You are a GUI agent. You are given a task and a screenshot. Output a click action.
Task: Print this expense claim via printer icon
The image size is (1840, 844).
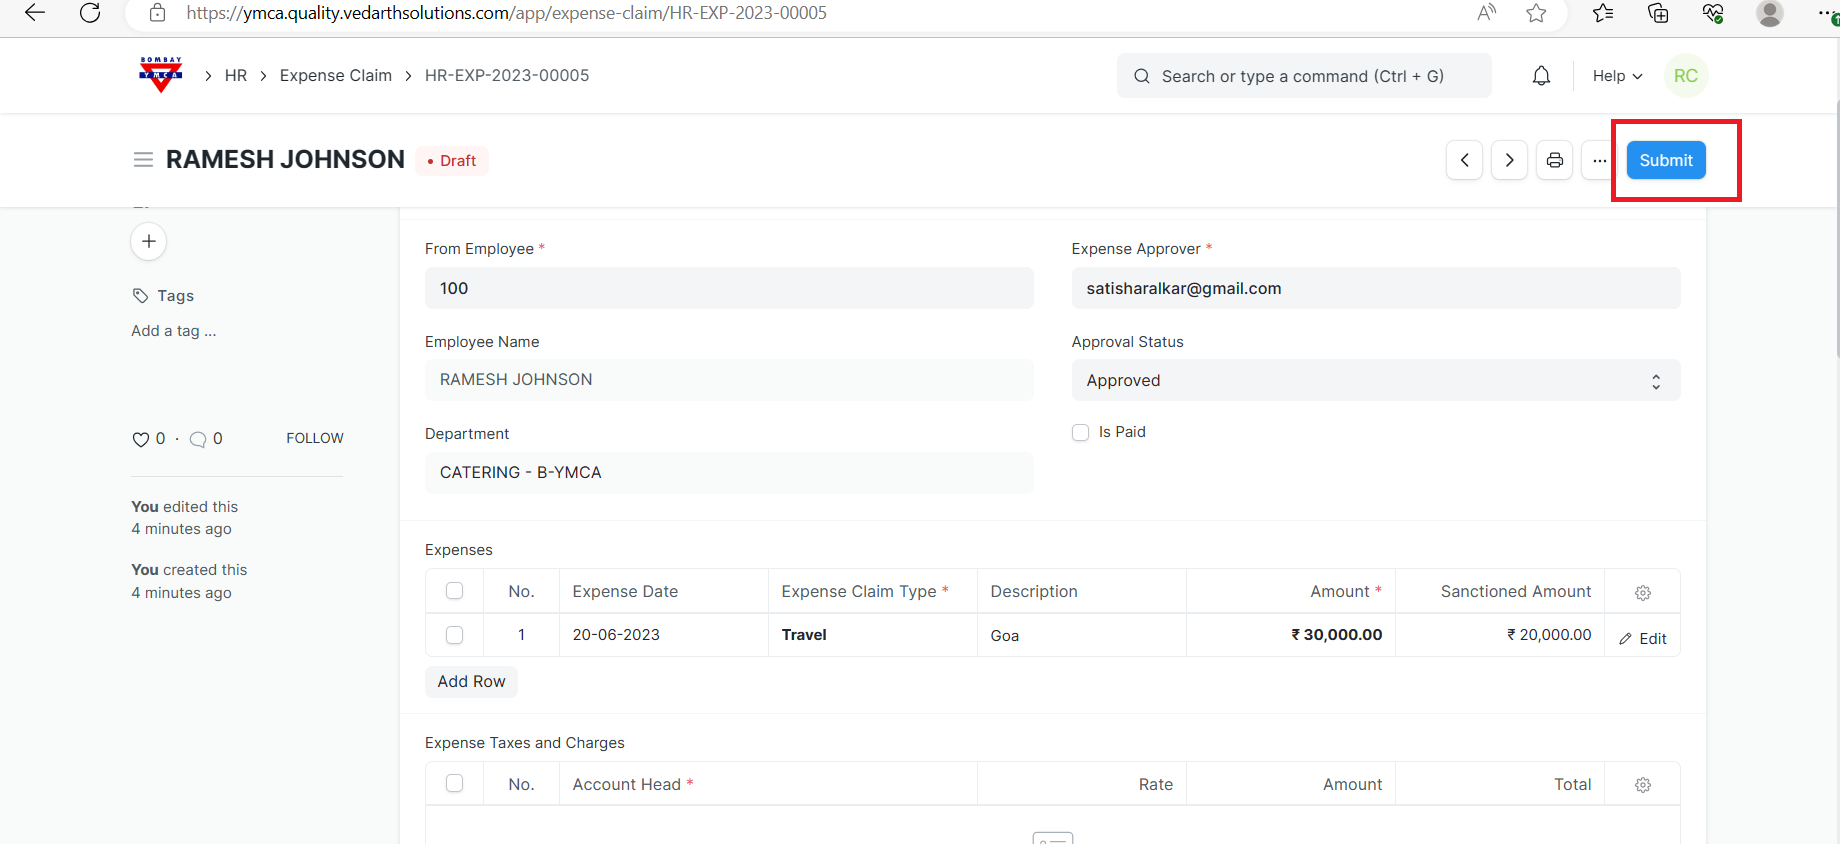(1554, 160)
